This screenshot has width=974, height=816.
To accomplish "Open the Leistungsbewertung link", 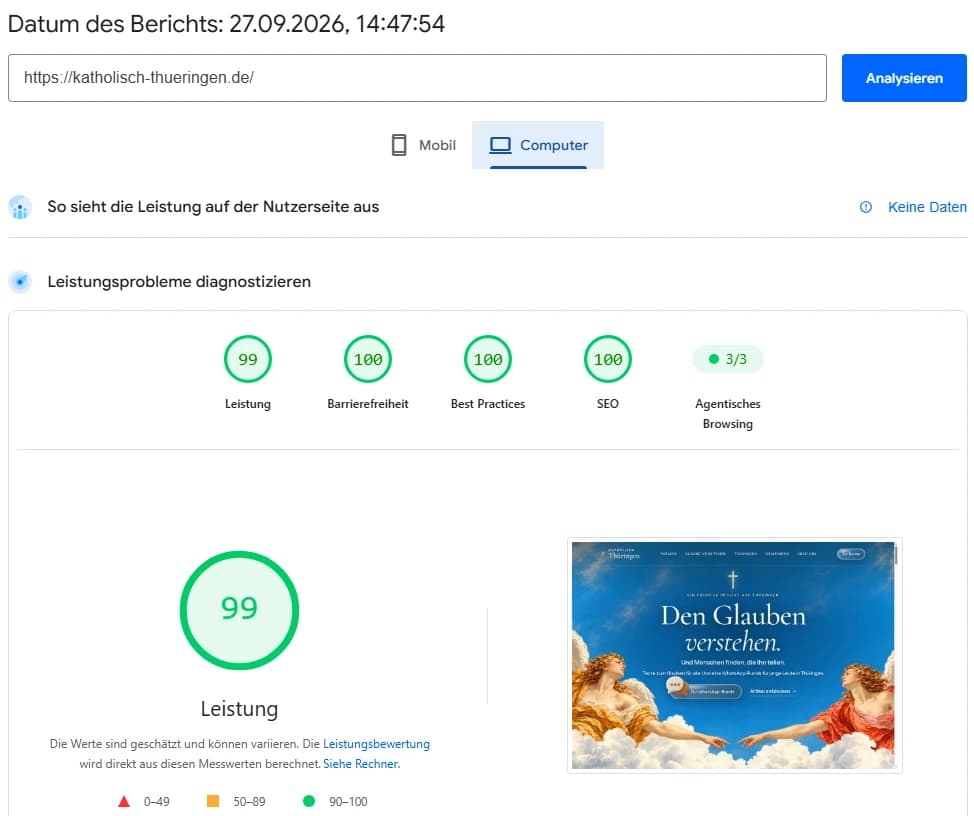I will (x=376, y=743).
